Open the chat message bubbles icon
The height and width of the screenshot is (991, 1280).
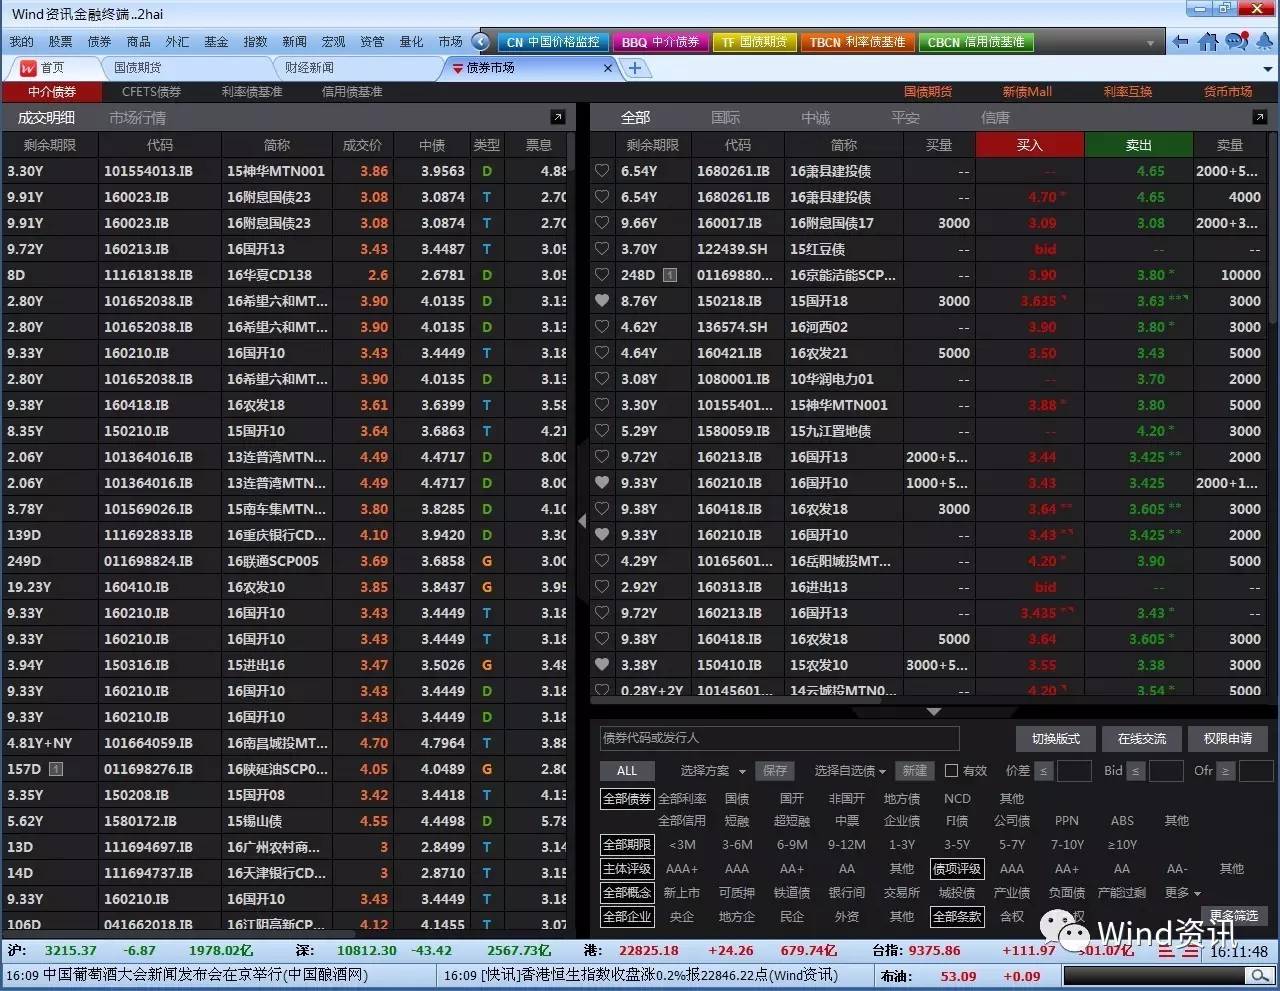tap(1237, 42)
